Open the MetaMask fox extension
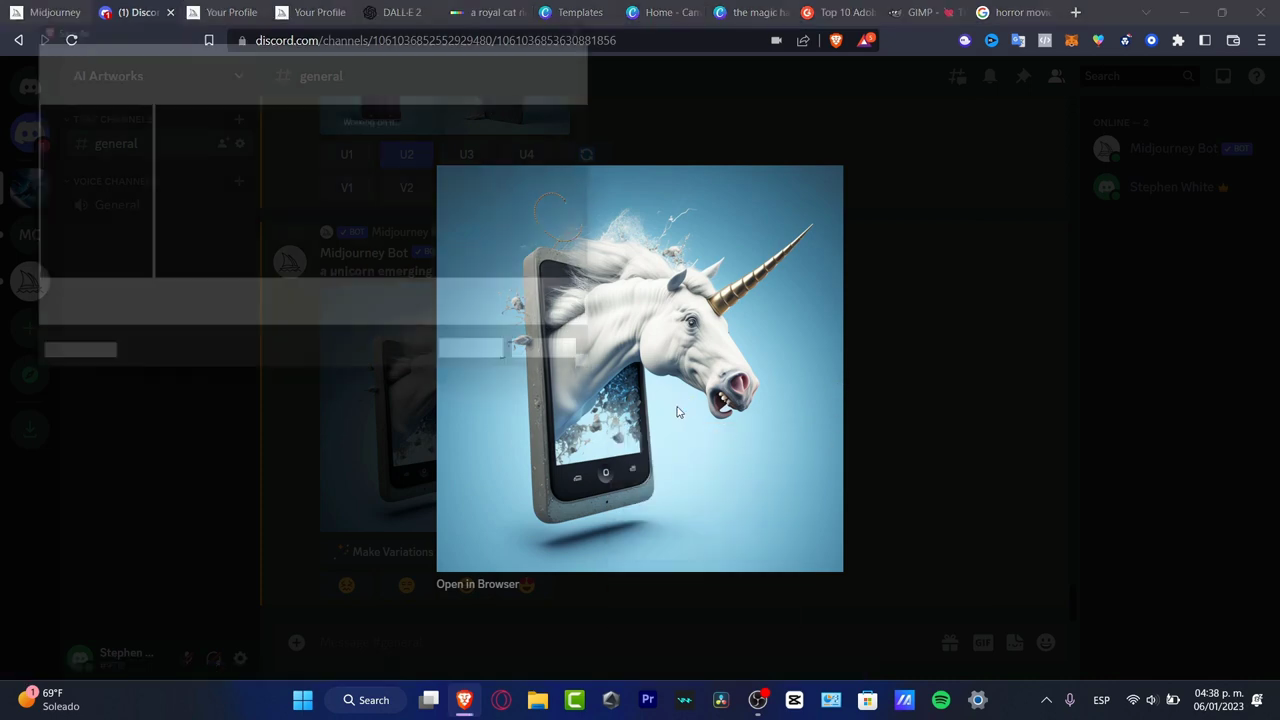The image size is (1280, 720). [x=1071, y=40]
